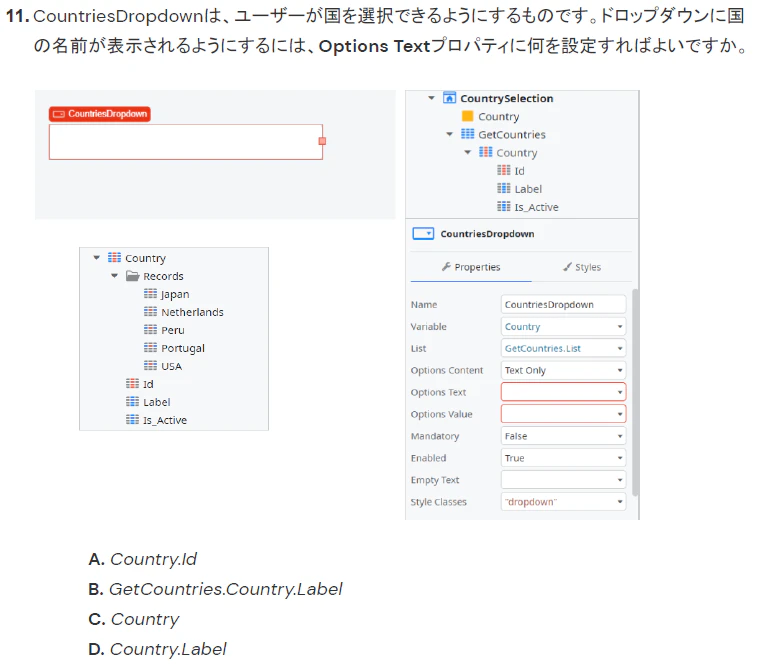Click the Name field with CountriesDropdown

tap(564, 304)
